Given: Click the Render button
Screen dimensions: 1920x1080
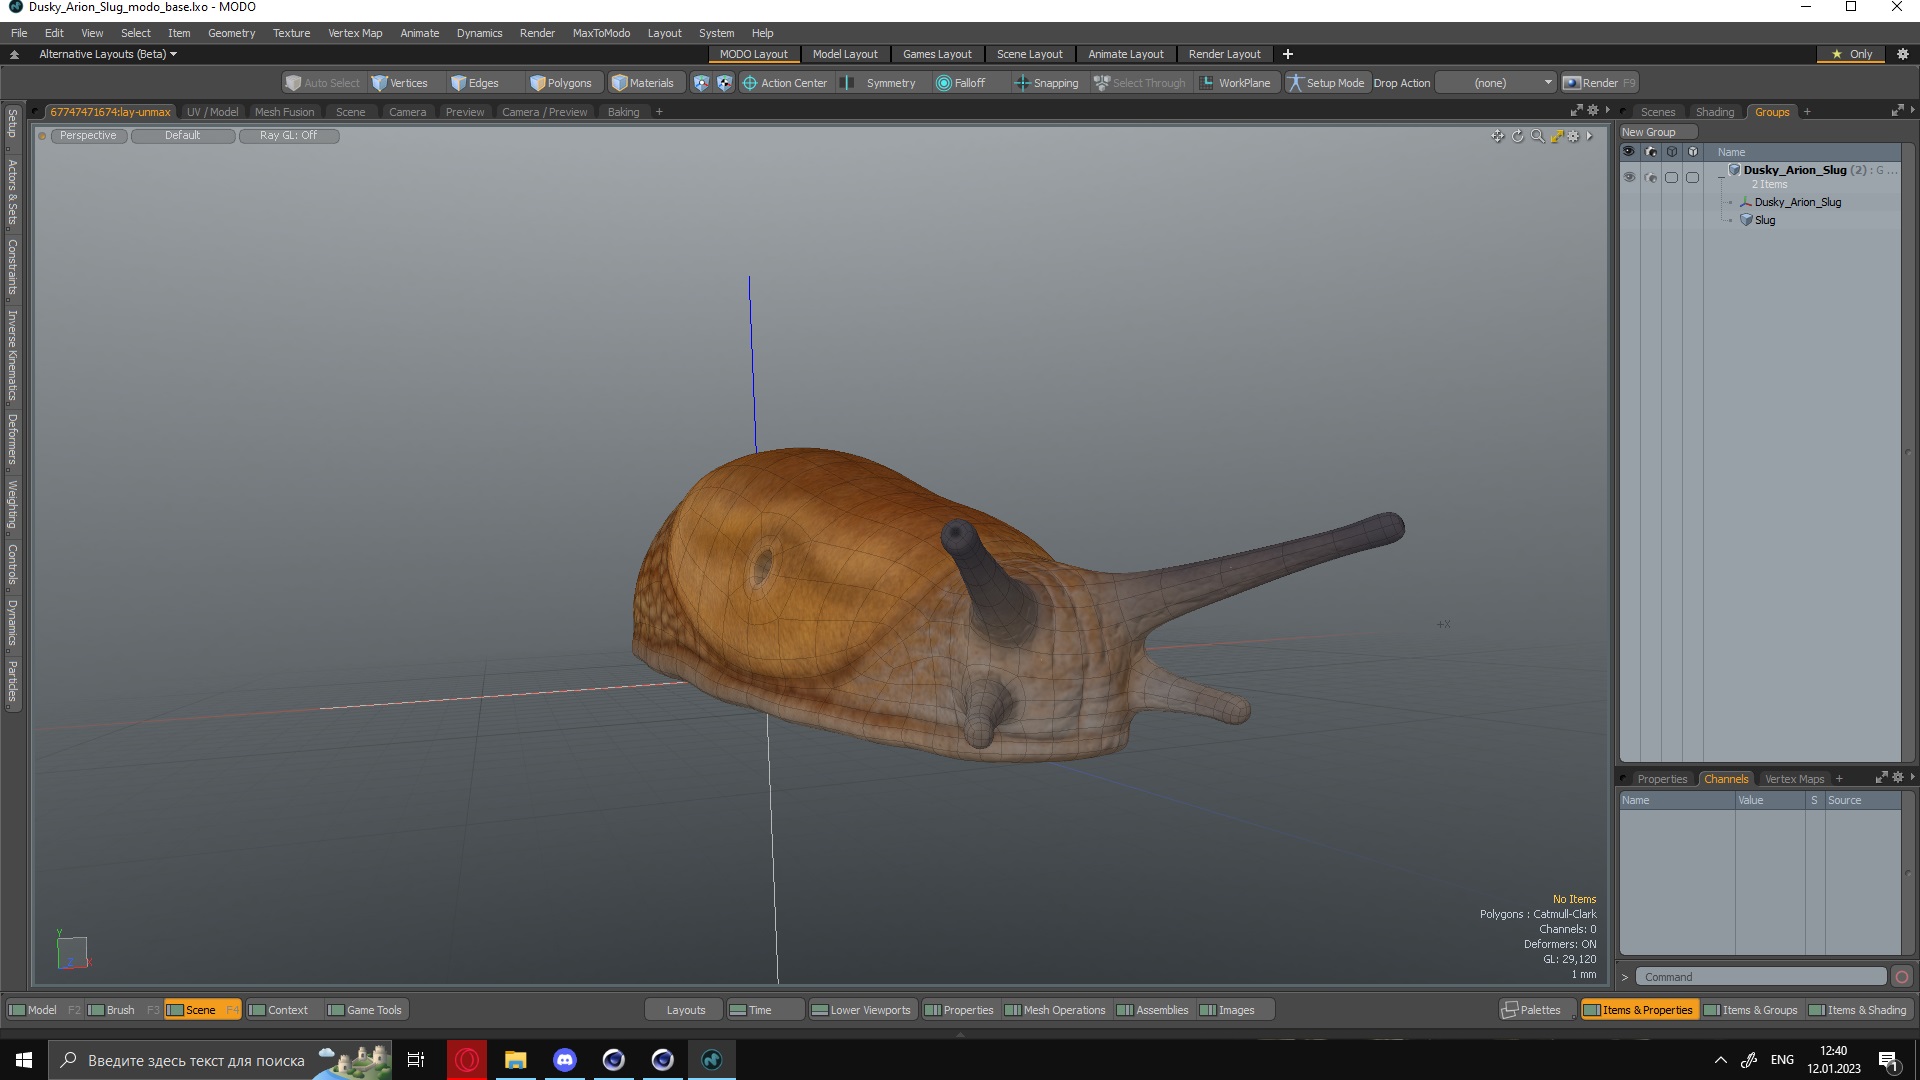Looking at the screenshot, I should coord(1599,83).
